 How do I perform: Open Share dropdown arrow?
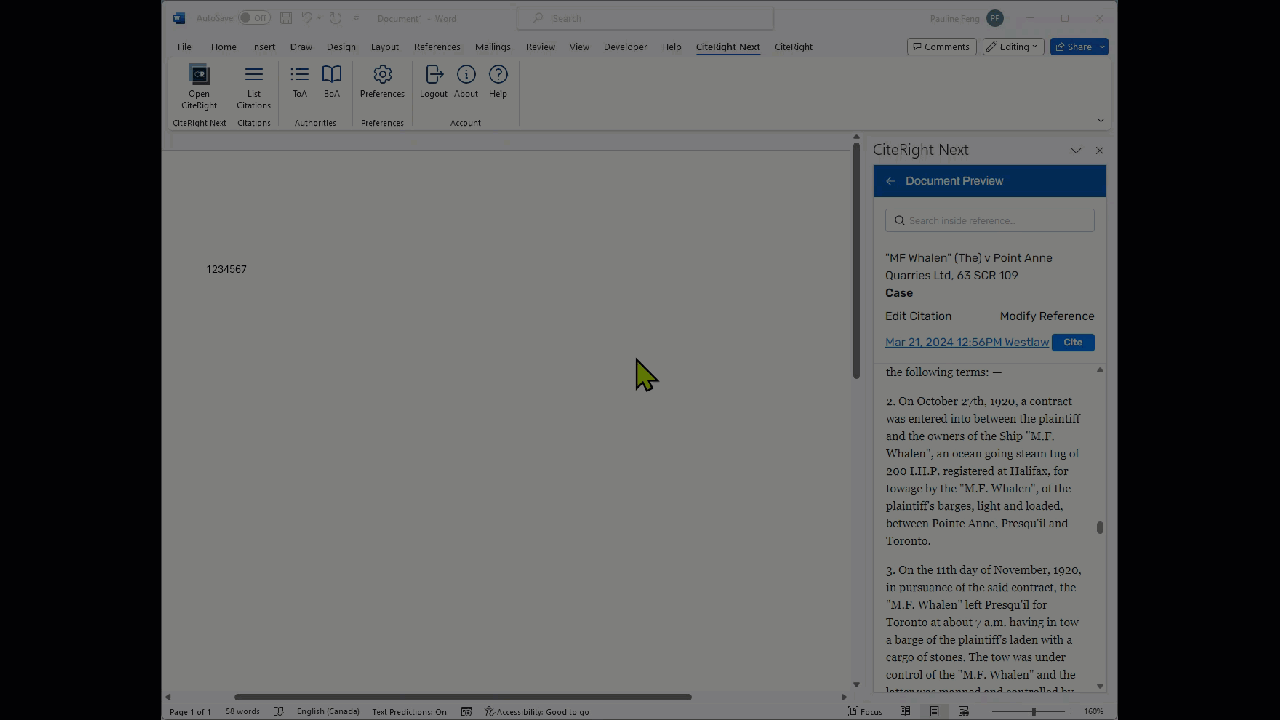(x=1102, y=47)
